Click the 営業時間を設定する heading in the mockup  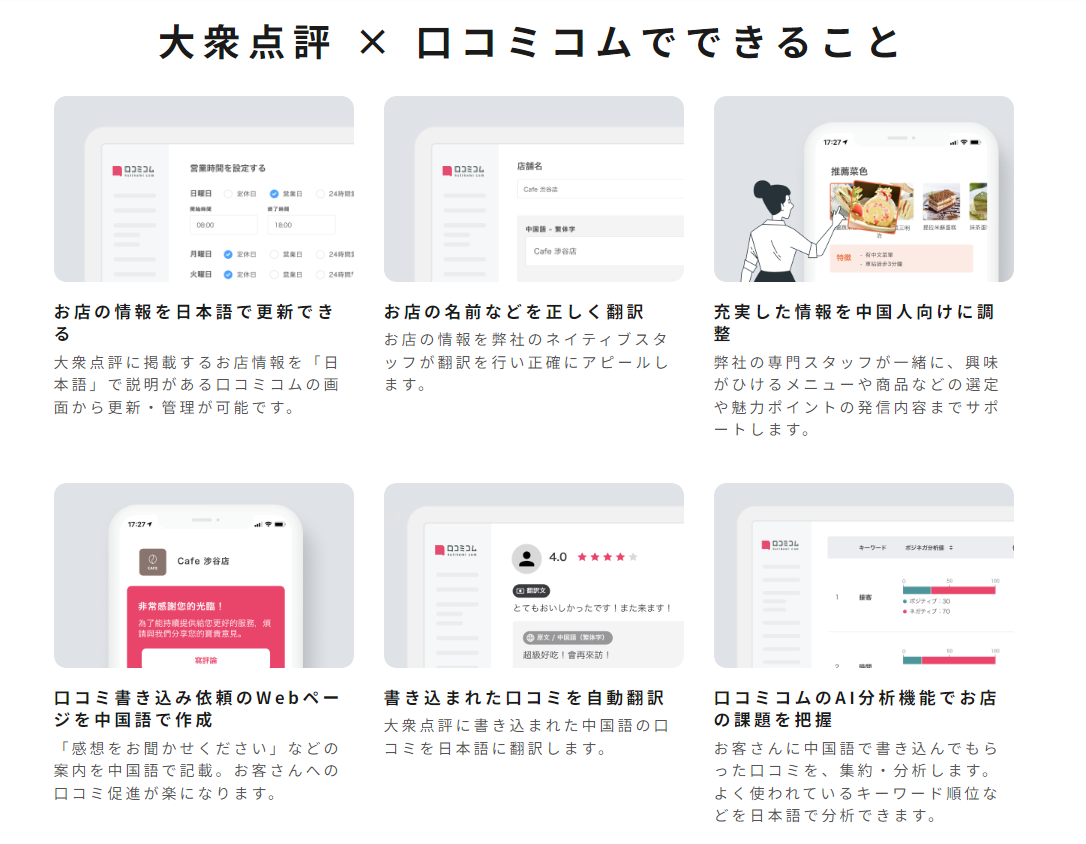(228, 168)
